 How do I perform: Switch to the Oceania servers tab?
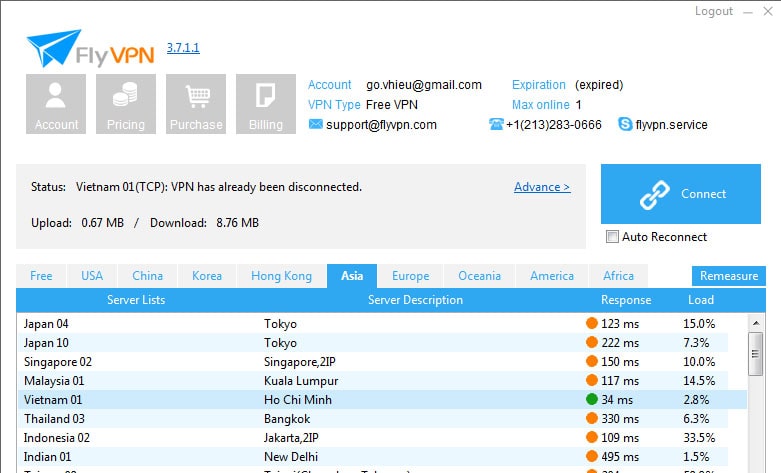tap(480, 276)
